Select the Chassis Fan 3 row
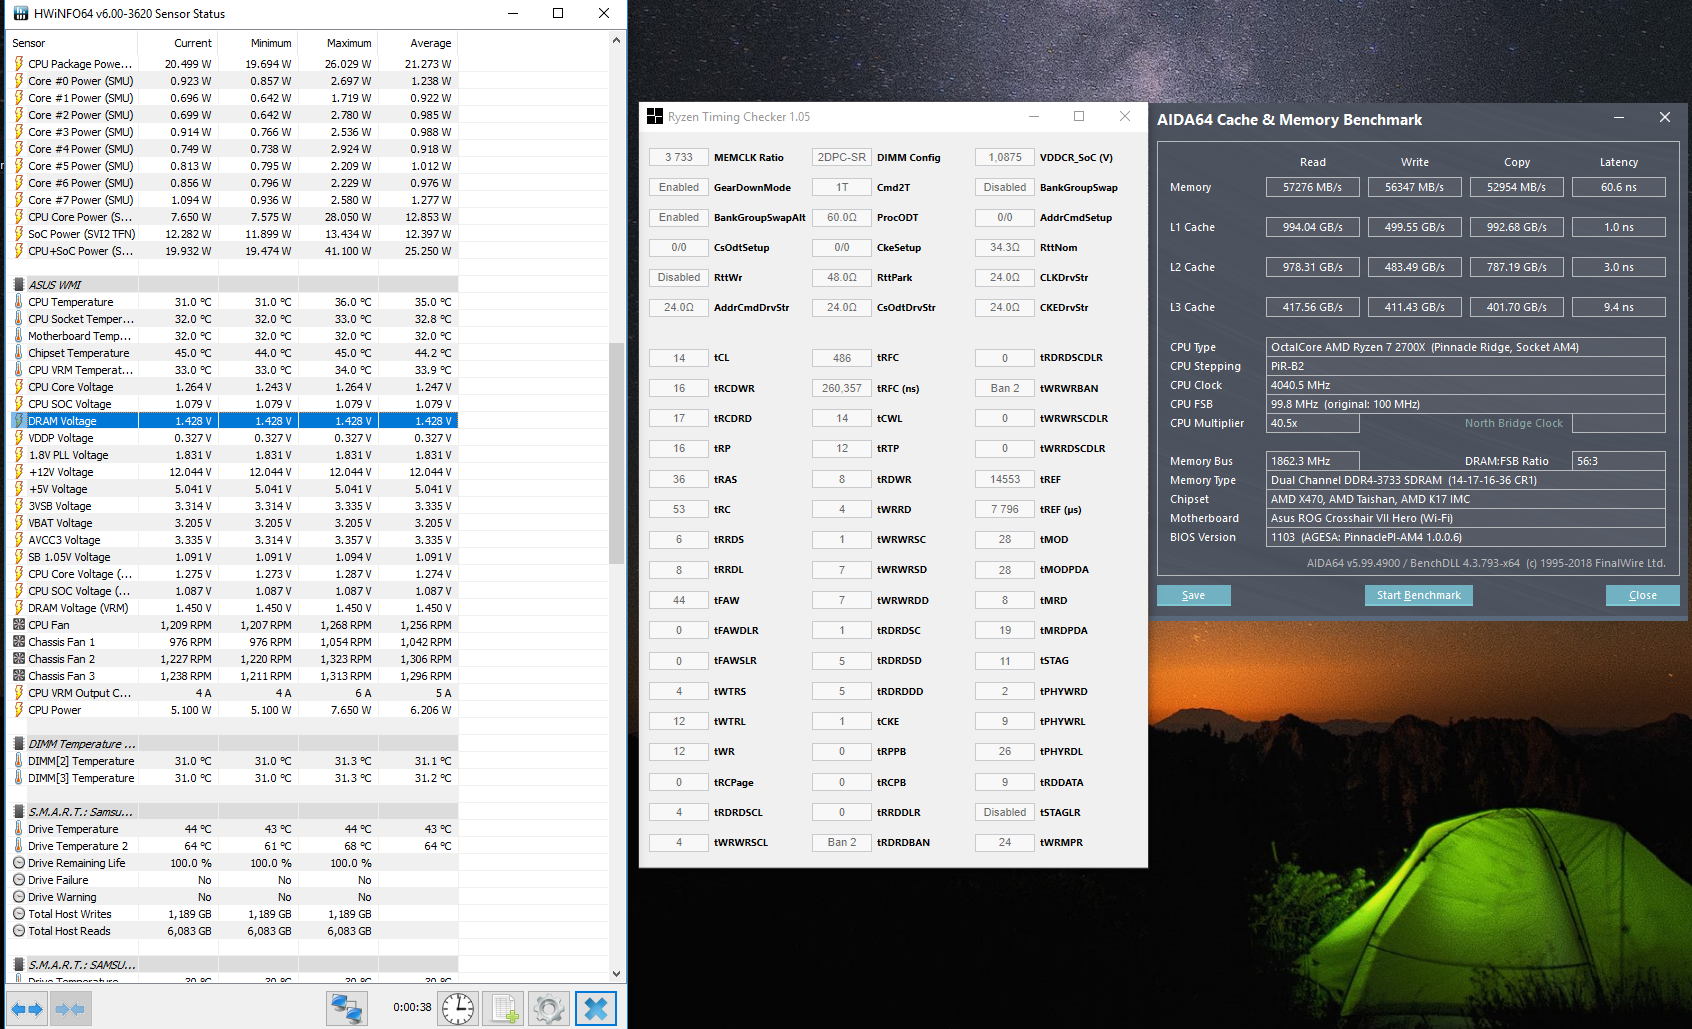The height and width of the screenshot is (1029, 1692). pos(233,676)
